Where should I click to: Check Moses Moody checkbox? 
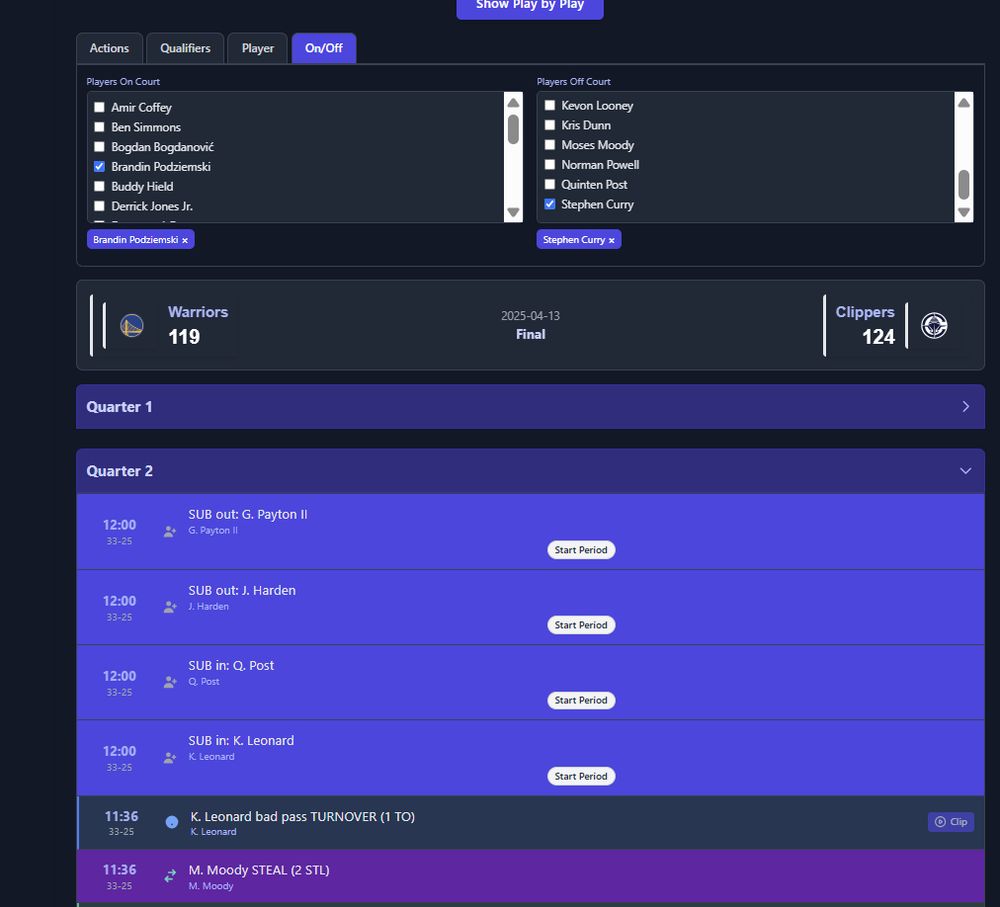click(550, 145)
